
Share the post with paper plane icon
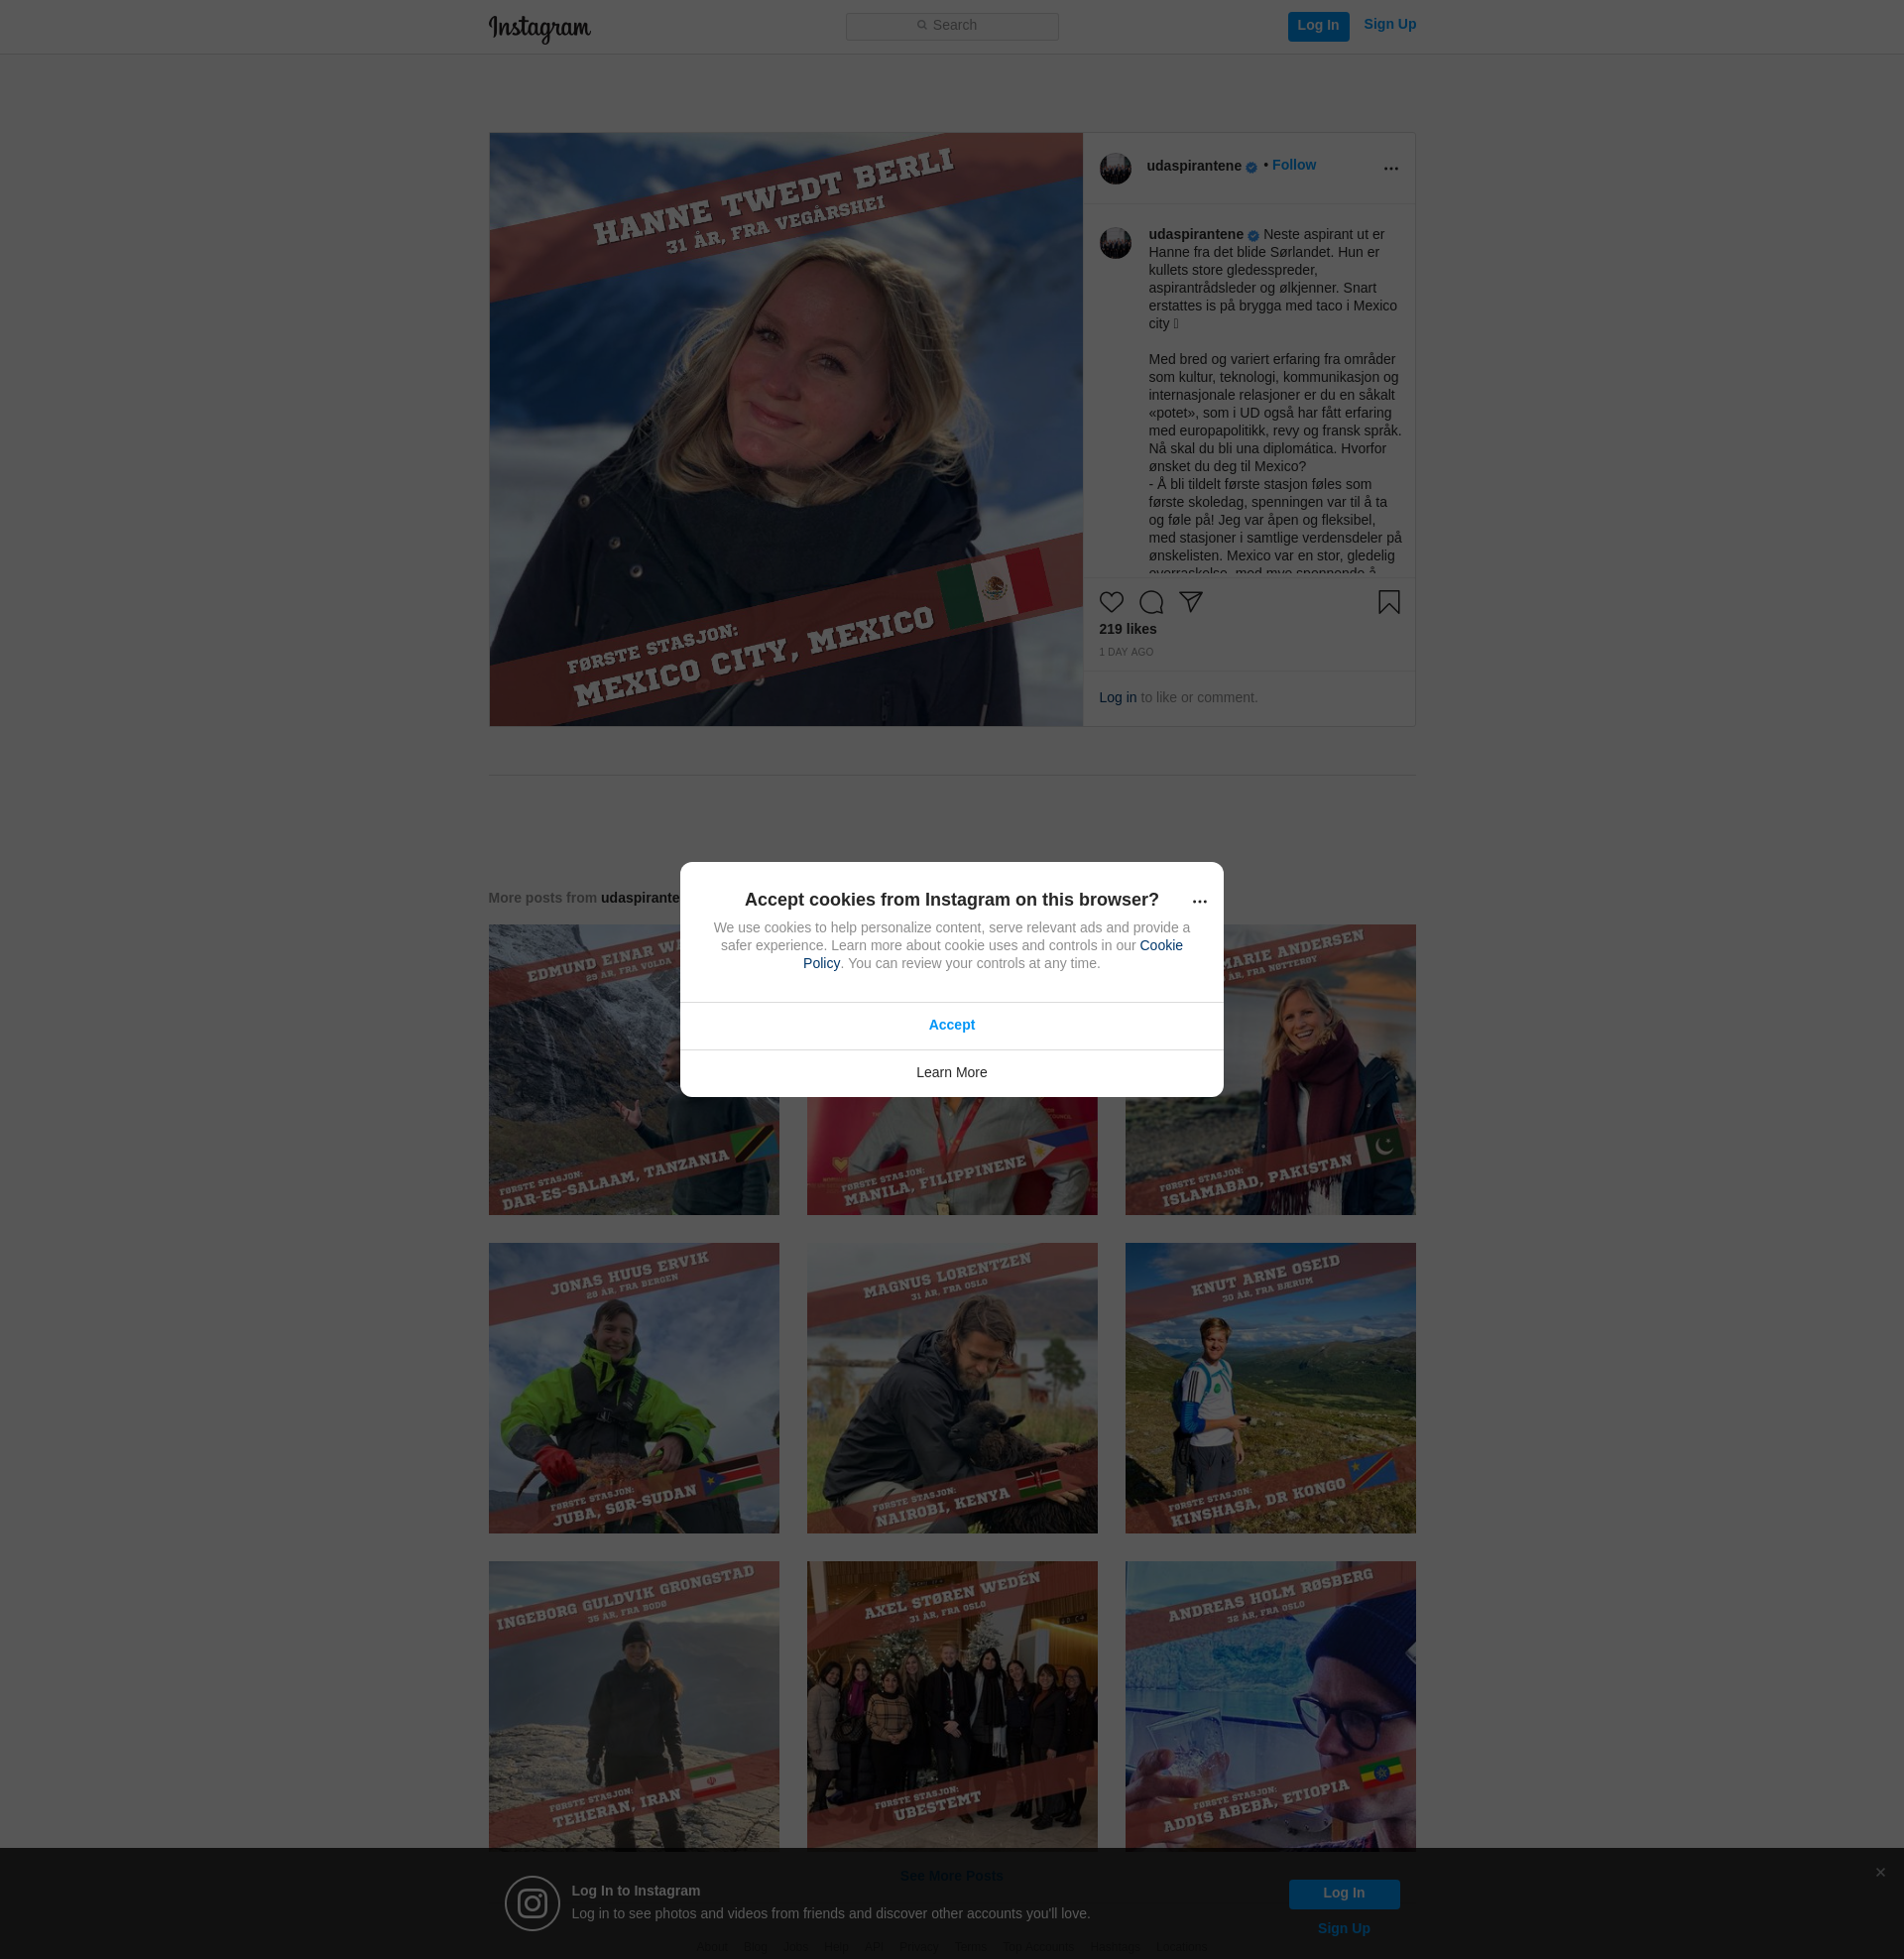point(1190,602)
